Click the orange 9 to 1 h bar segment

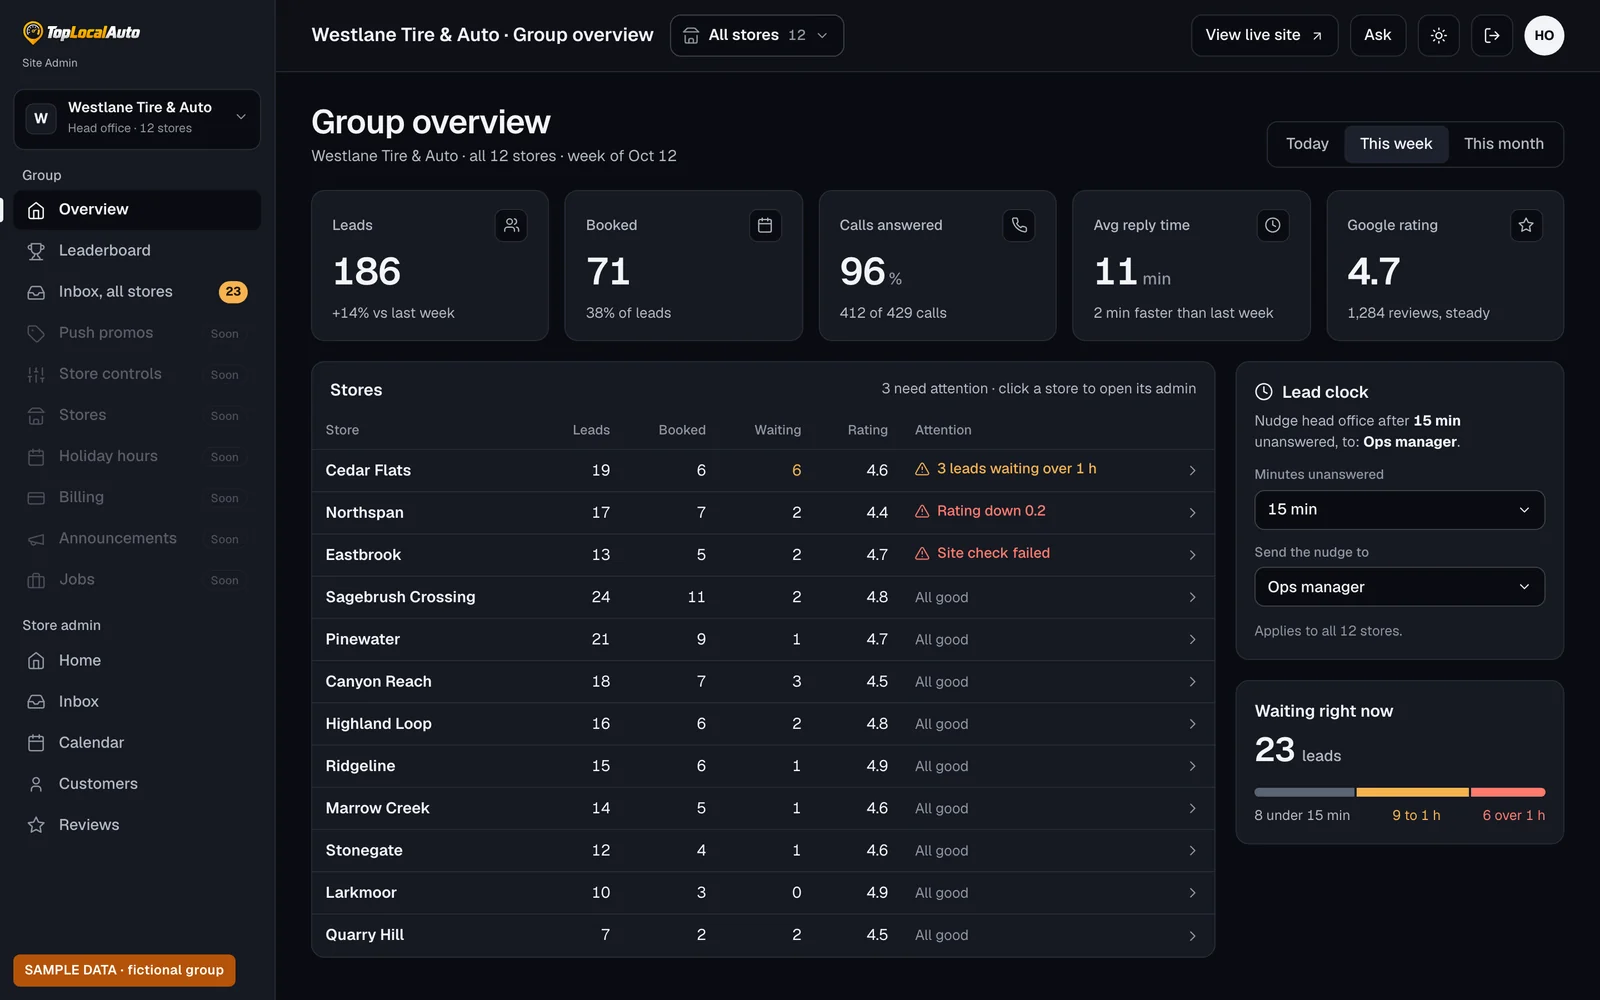[x=1412, y=792]
